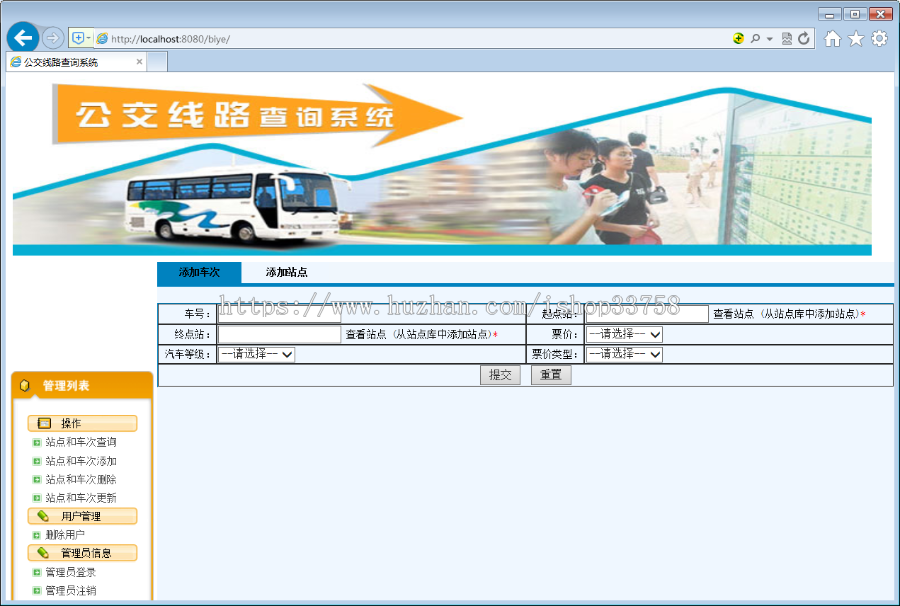Click the pencil icon on 用户管理 header

point(41,515)
